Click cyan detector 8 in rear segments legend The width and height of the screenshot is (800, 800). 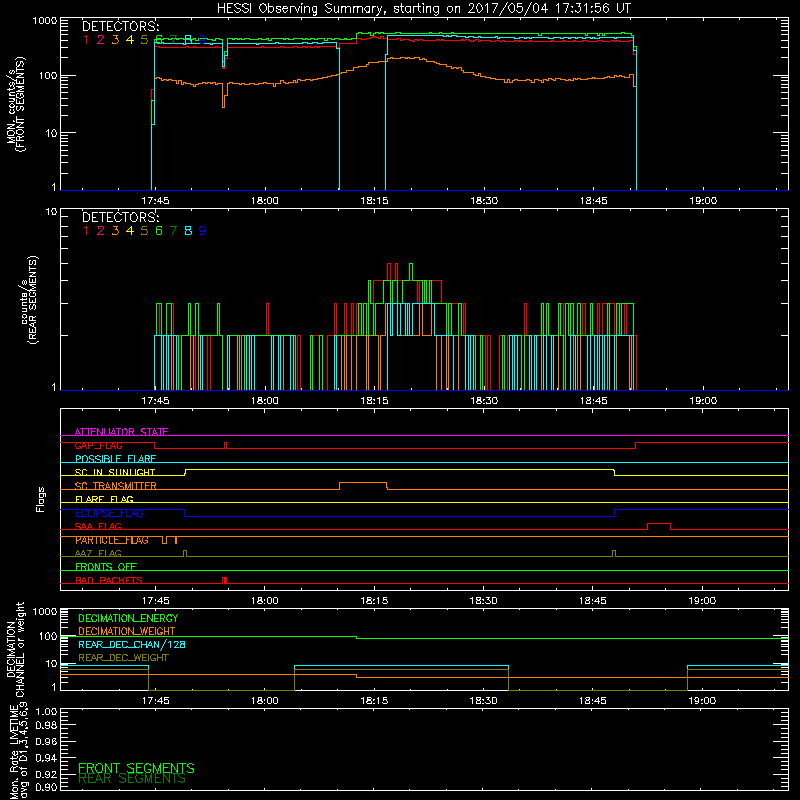[188, 231]
